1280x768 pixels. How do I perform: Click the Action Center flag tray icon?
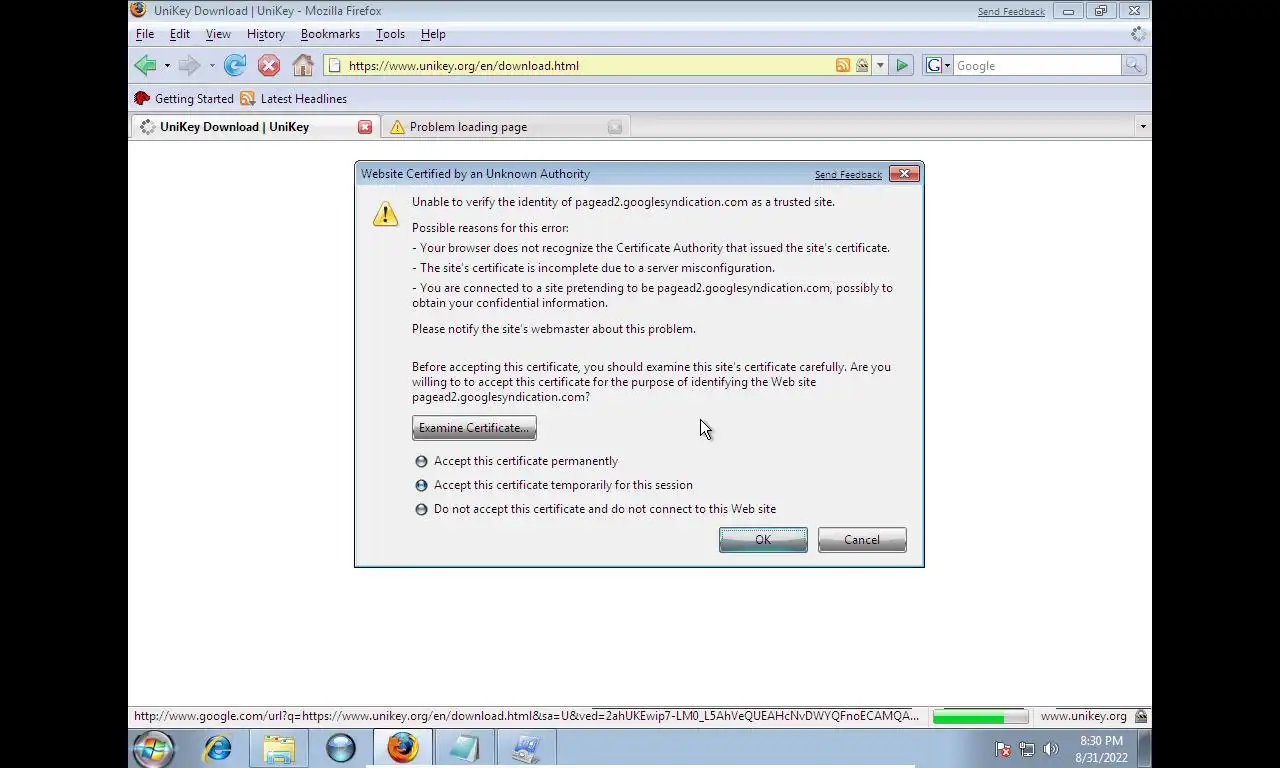tap(1003, 749)
